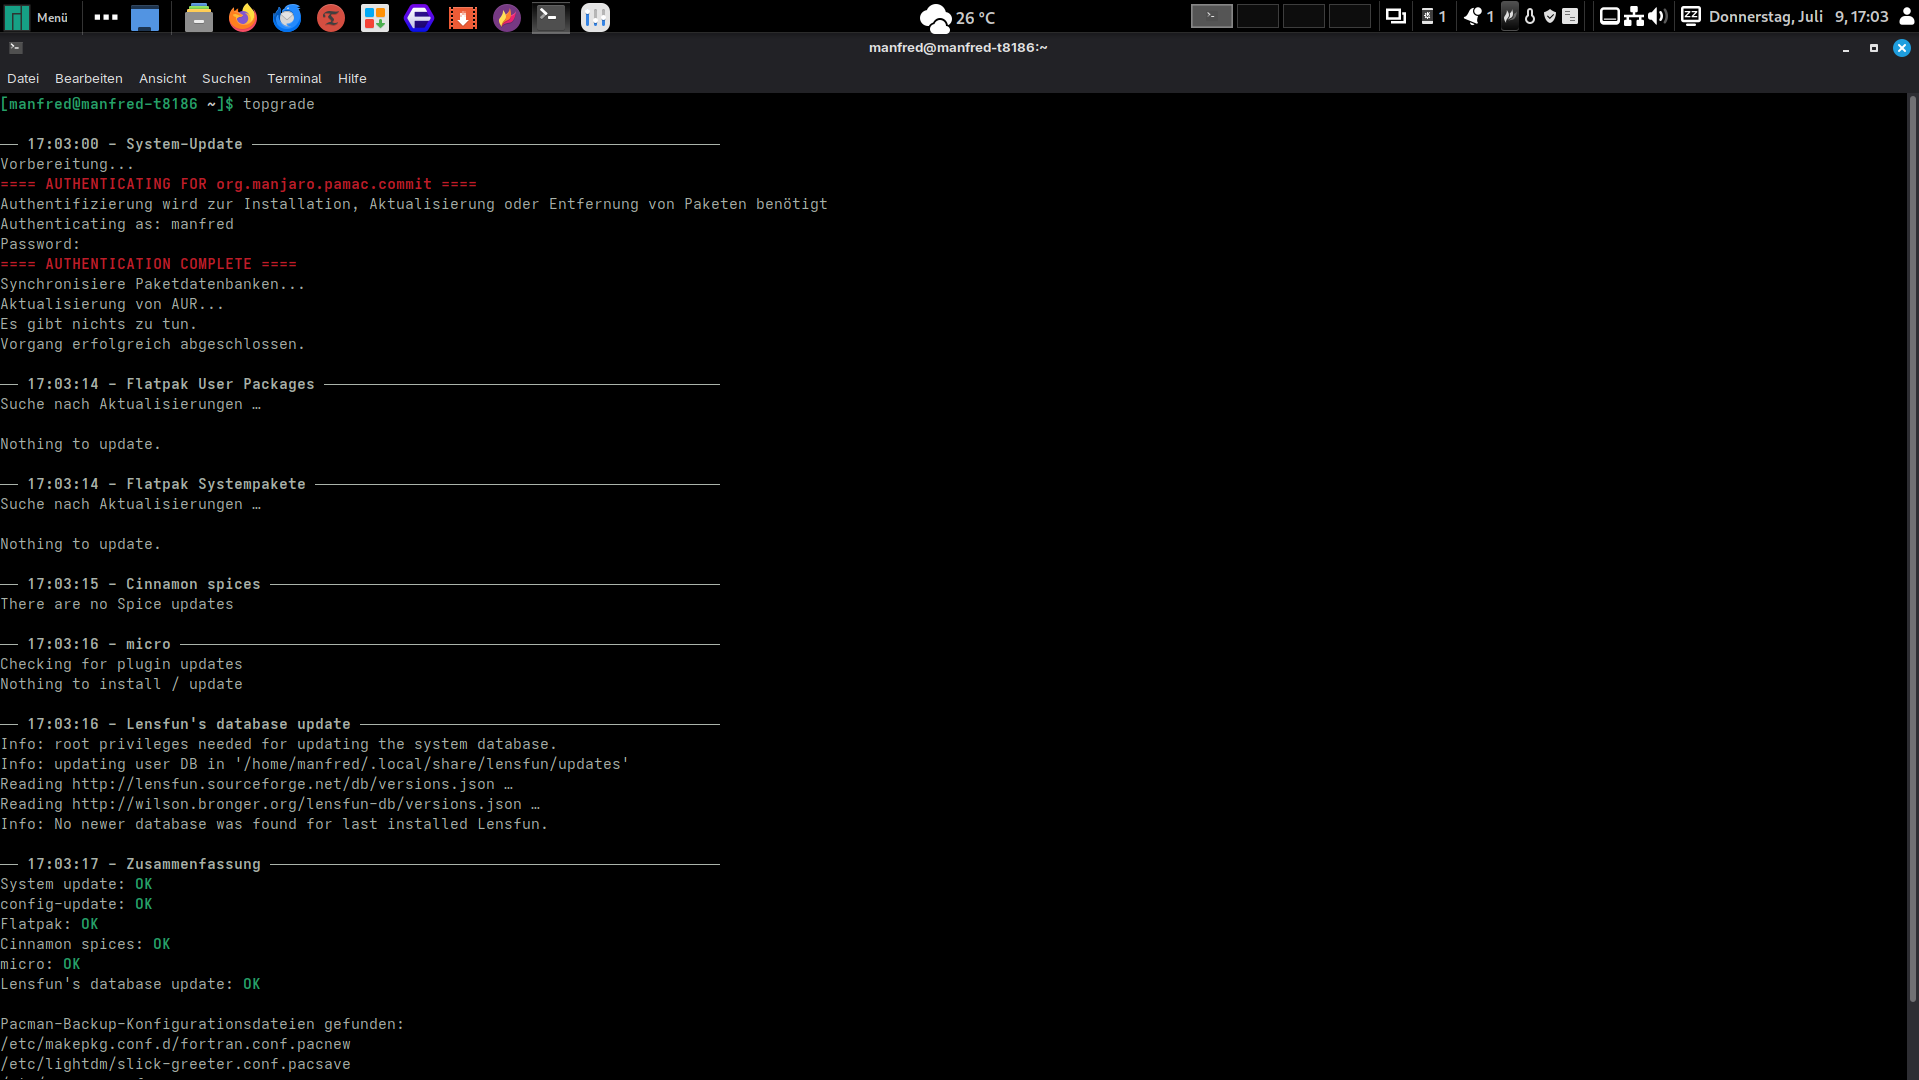
Task: Launch the purple flame application icon
Action: [507, 17]
